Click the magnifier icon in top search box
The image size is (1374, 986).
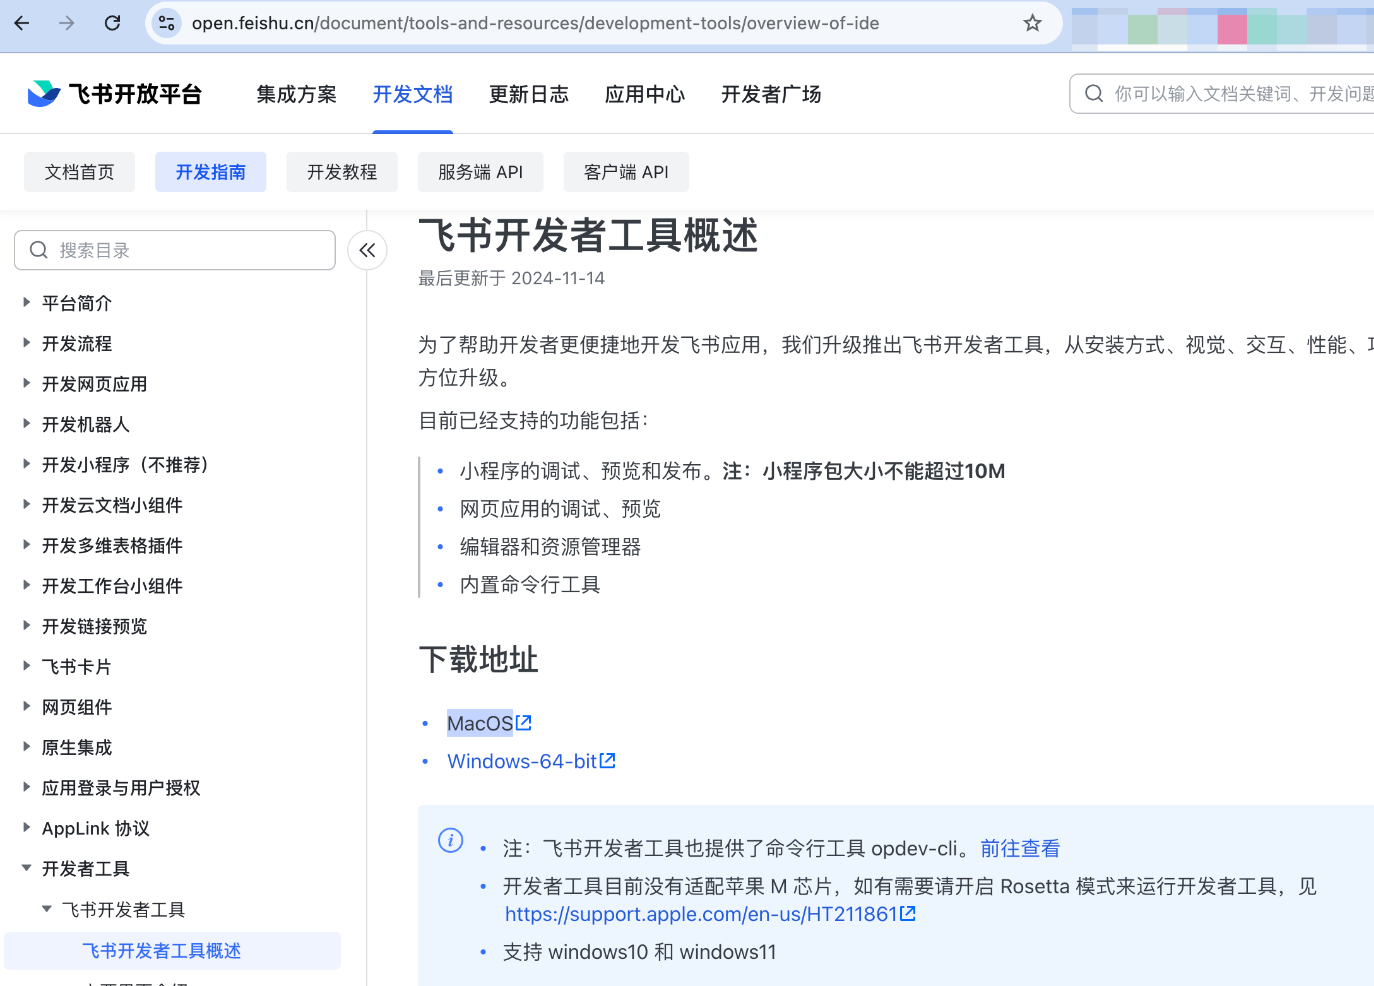pyautogui.click(x=1094, y=93)
